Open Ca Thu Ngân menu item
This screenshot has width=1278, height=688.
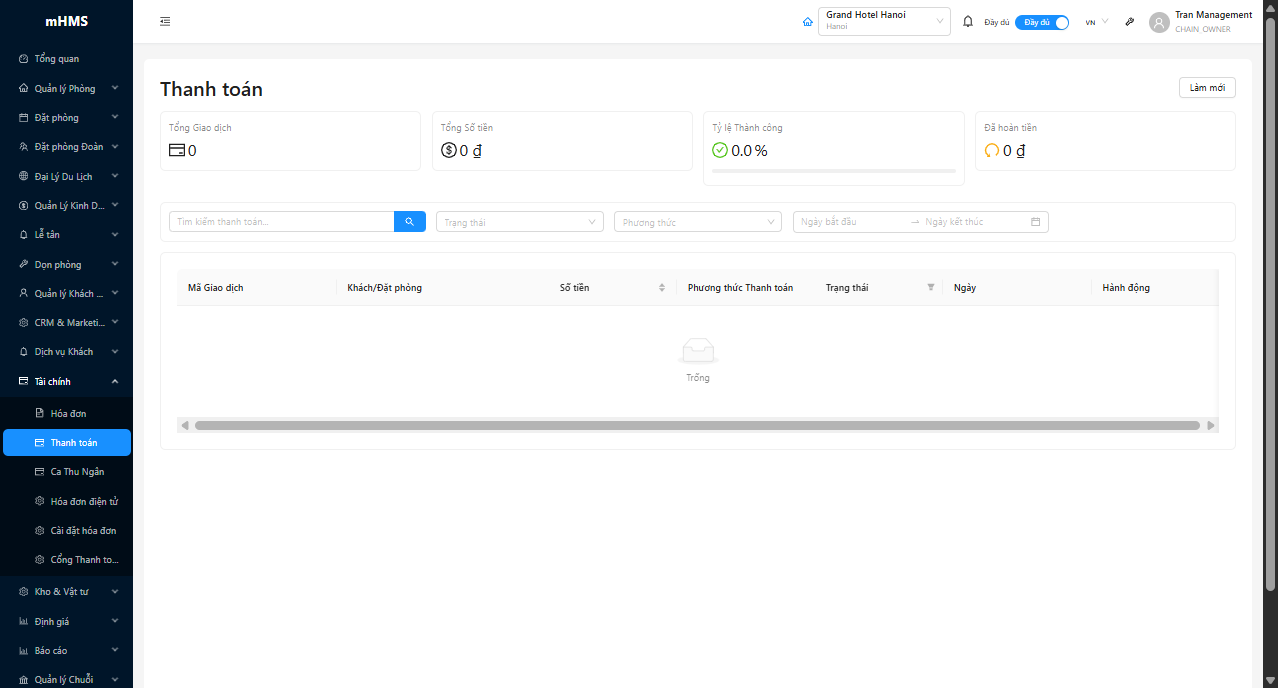(x=77, y=472)
